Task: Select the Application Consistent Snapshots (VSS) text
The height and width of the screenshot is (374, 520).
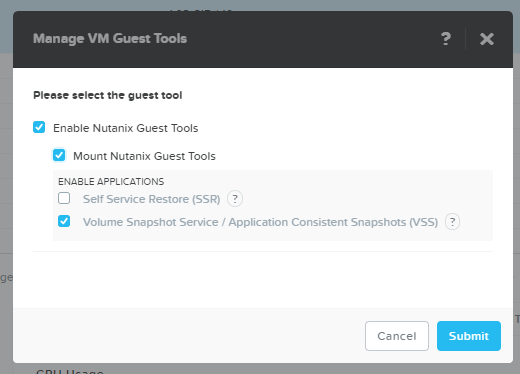Action: (333, 222)
